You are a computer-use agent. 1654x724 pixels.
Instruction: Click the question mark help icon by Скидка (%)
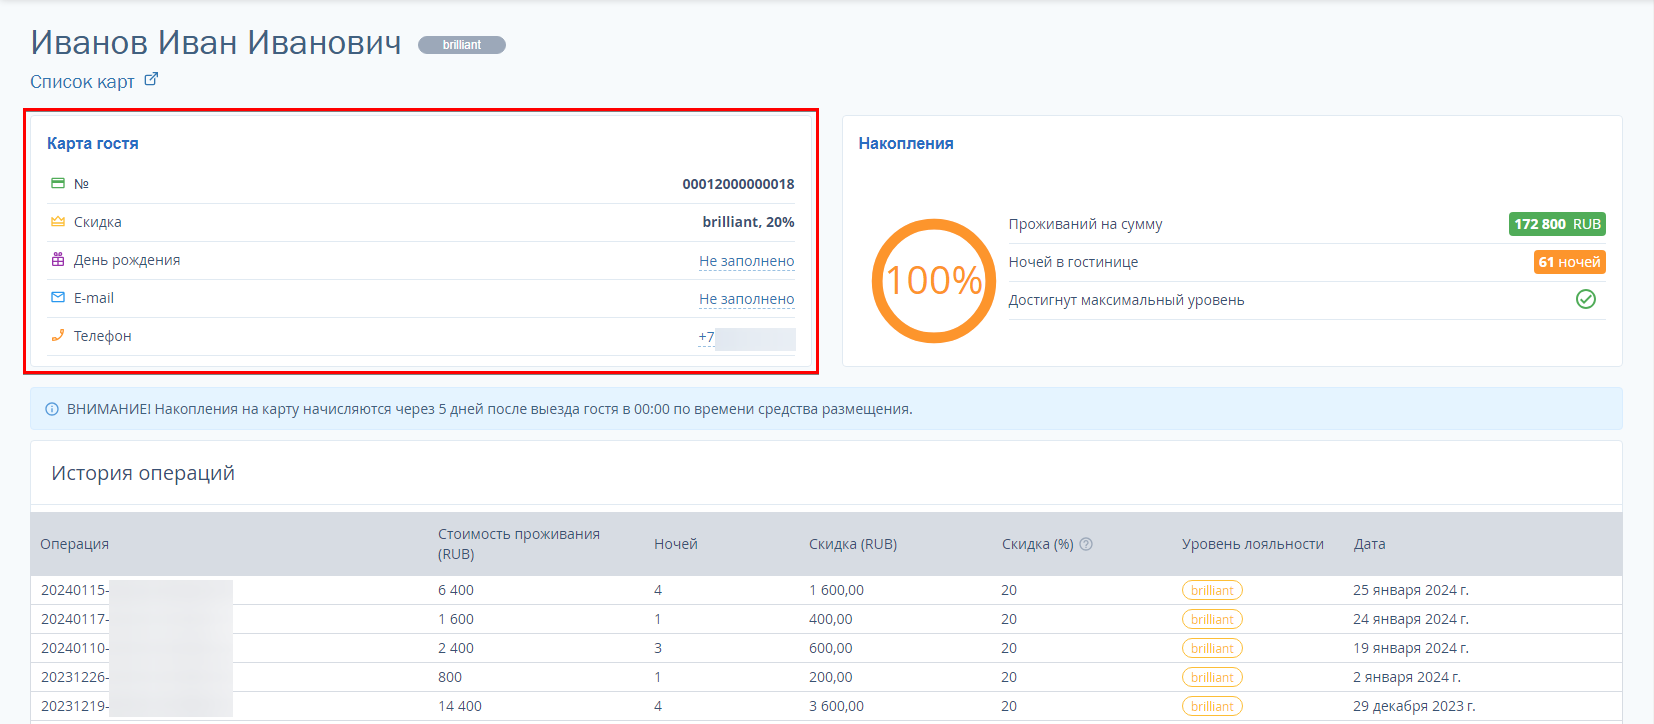click(1086, 544)
